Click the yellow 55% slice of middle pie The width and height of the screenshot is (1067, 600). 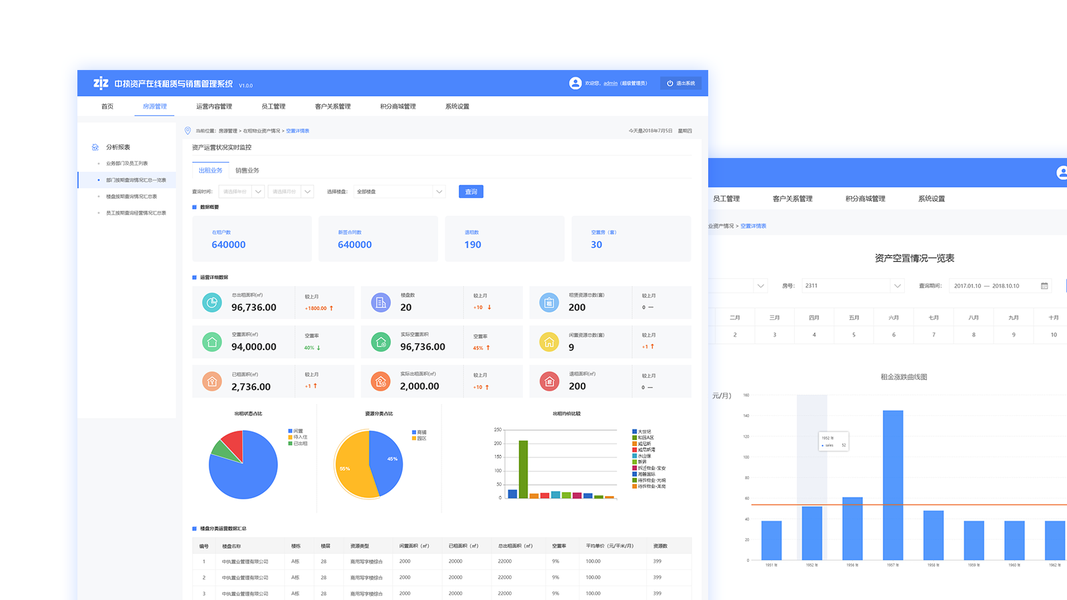tap(350, 467)
